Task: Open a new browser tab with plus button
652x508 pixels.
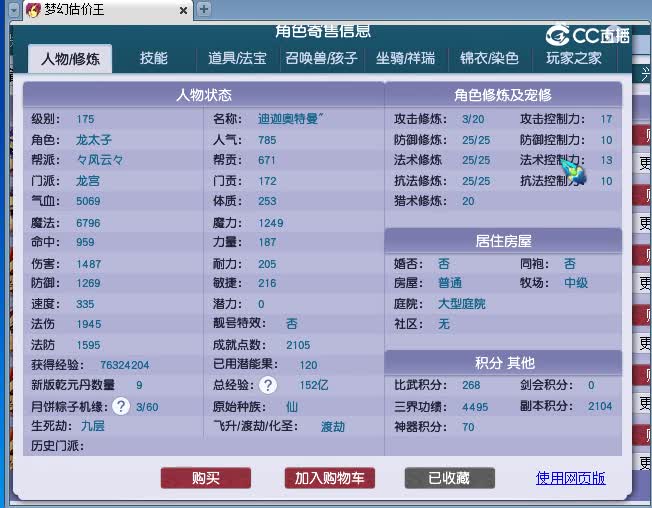Action: tap(203, 9)
